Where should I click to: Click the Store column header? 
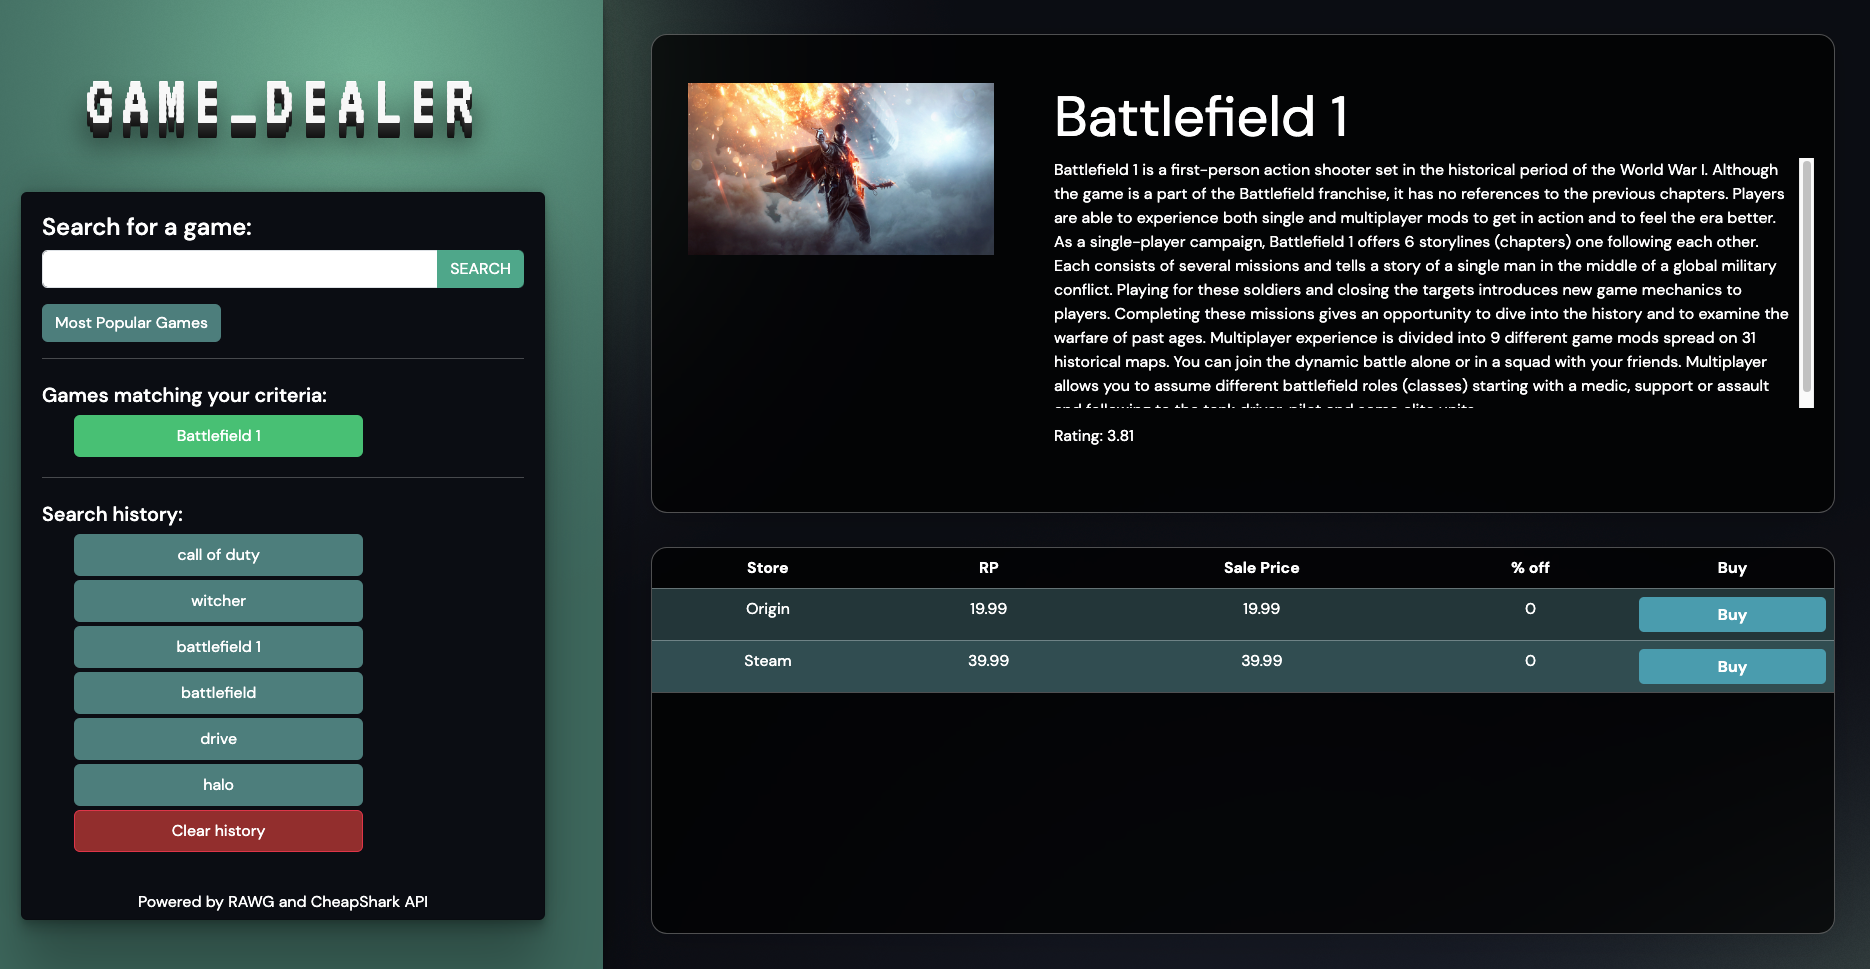click(767, 568)
